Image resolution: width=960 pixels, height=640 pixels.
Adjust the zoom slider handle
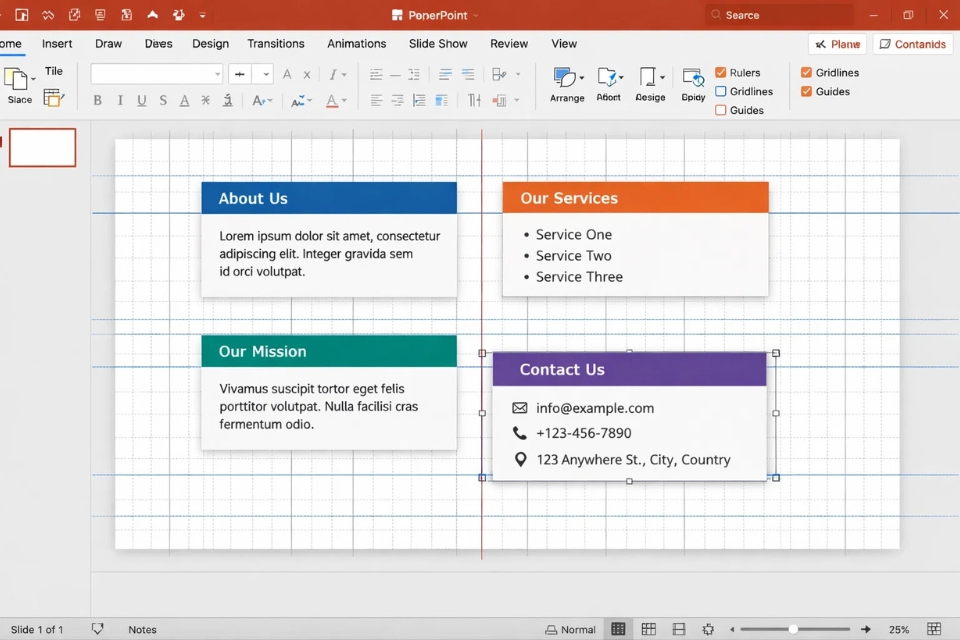pos(793,629)
